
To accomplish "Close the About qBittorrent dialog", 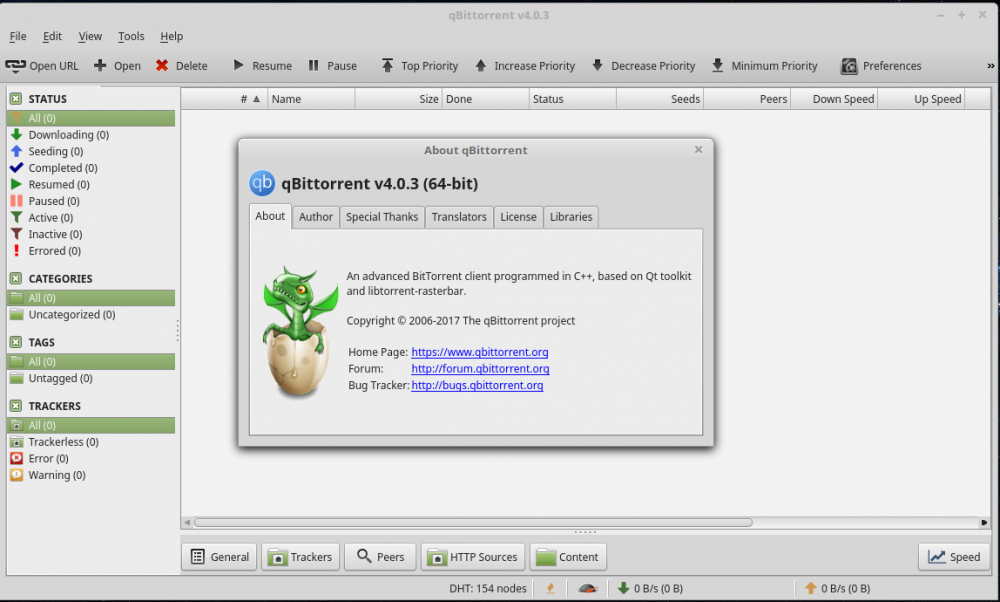I will pos(698,149).
